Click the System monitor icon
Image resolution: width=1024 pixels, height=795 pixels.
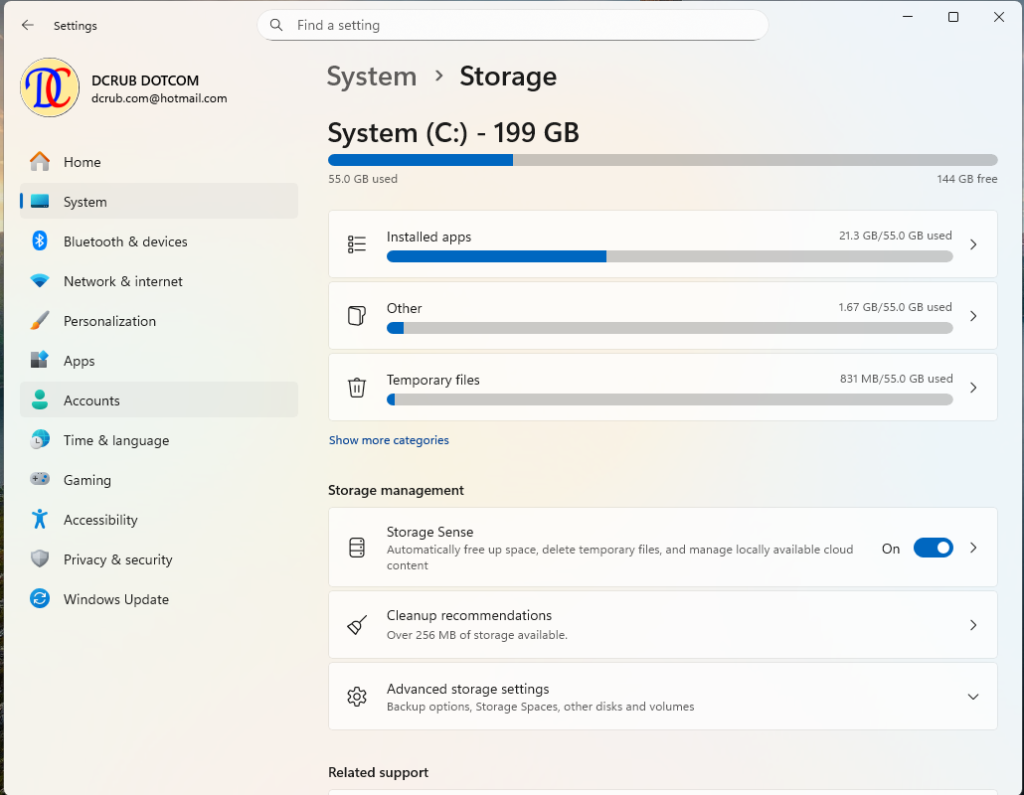(x=40, y=201)
